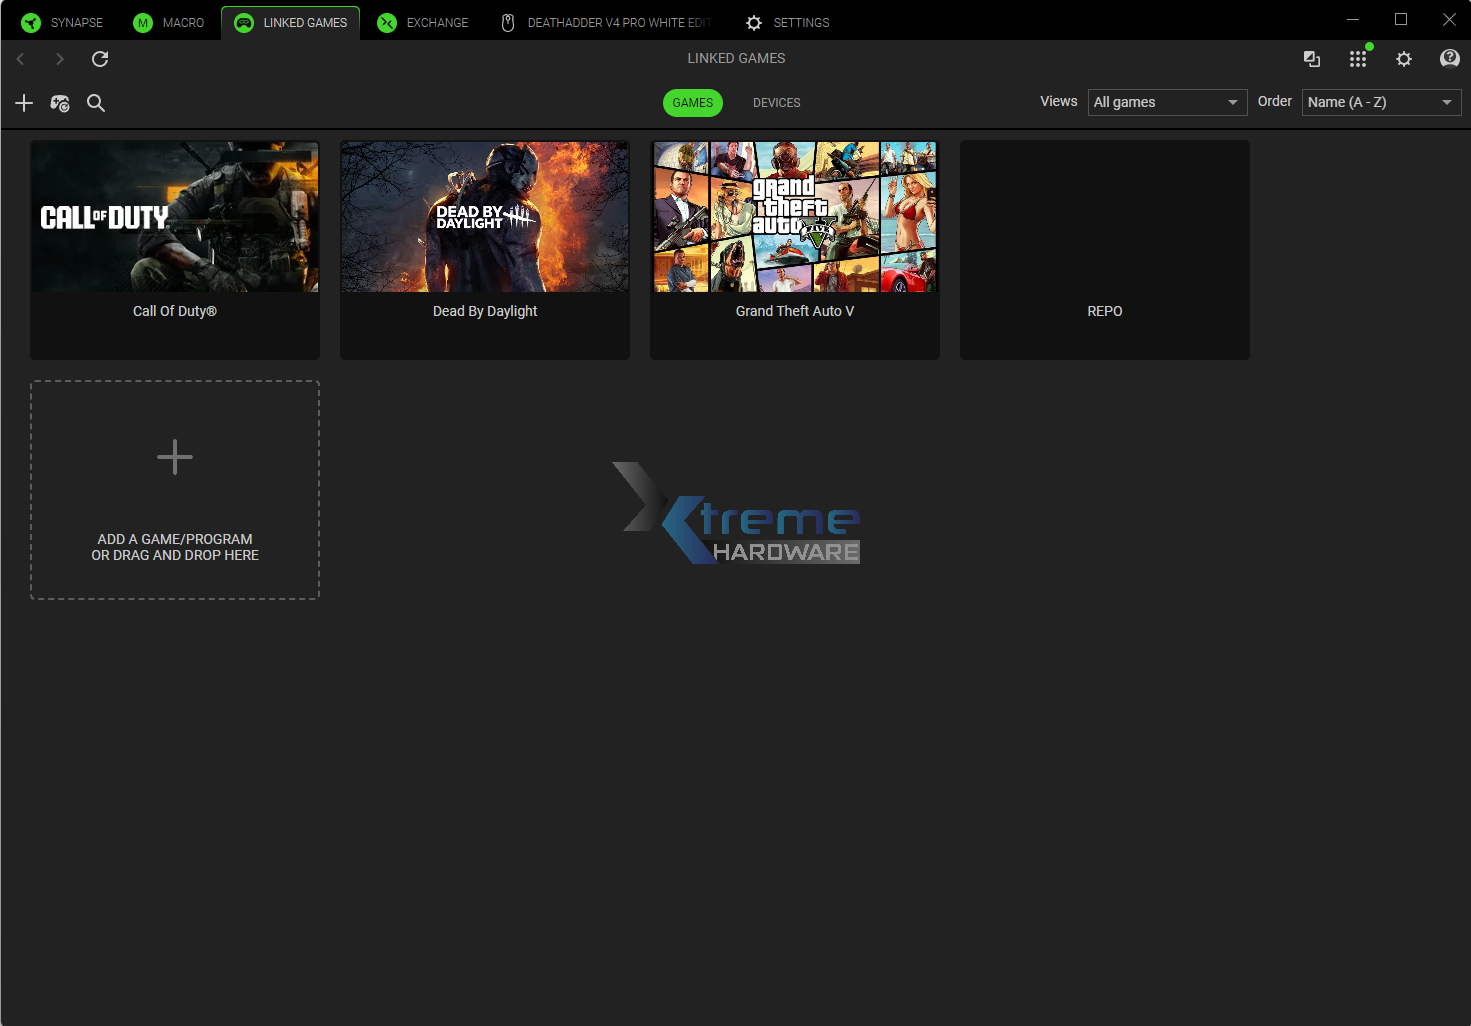
Task: Open the search magnifier icon
Action: click(96, 103)
